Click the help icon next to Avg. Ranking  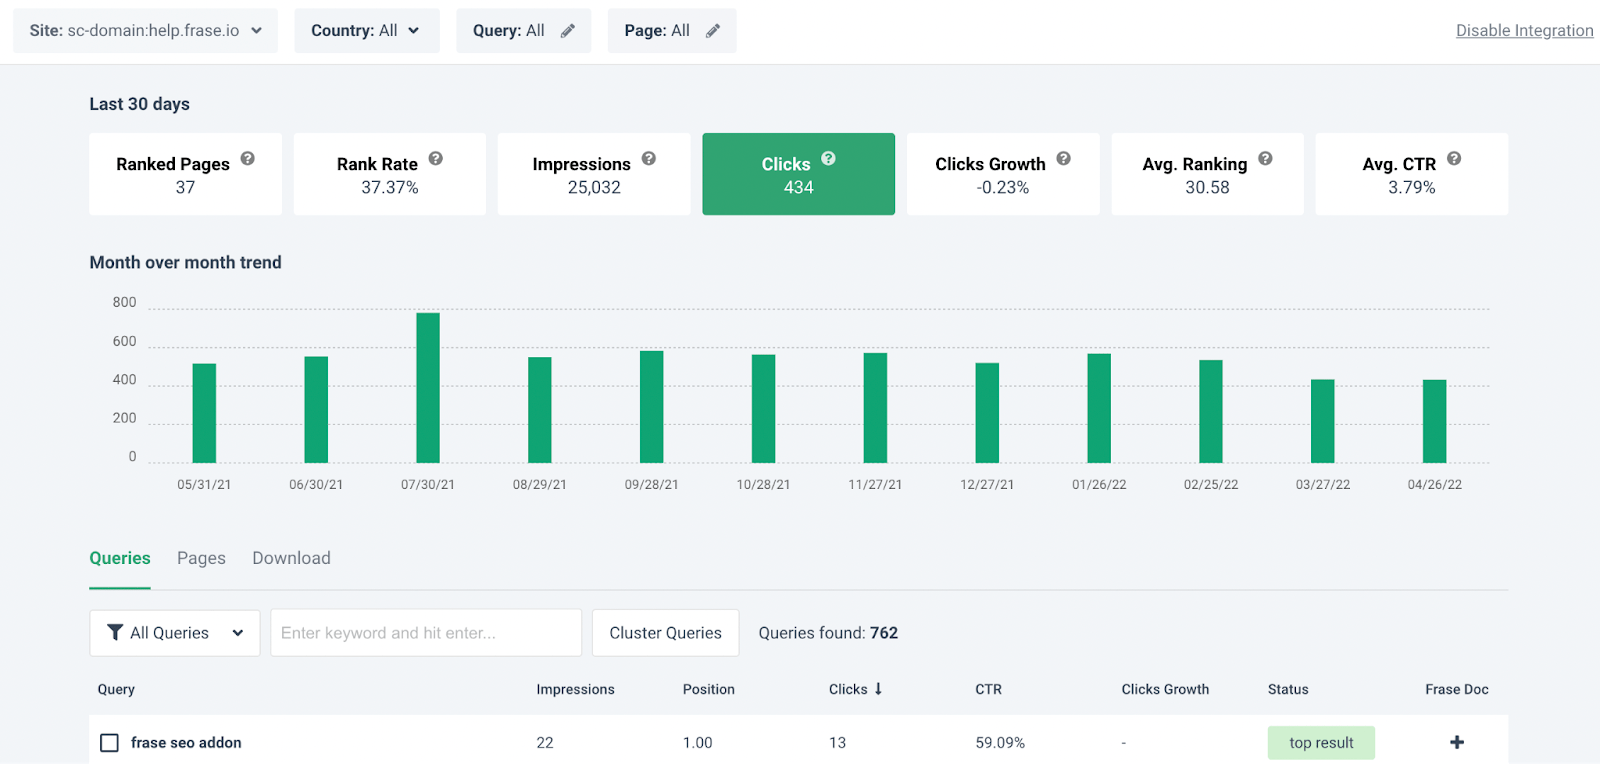[x=1265, y=158]
